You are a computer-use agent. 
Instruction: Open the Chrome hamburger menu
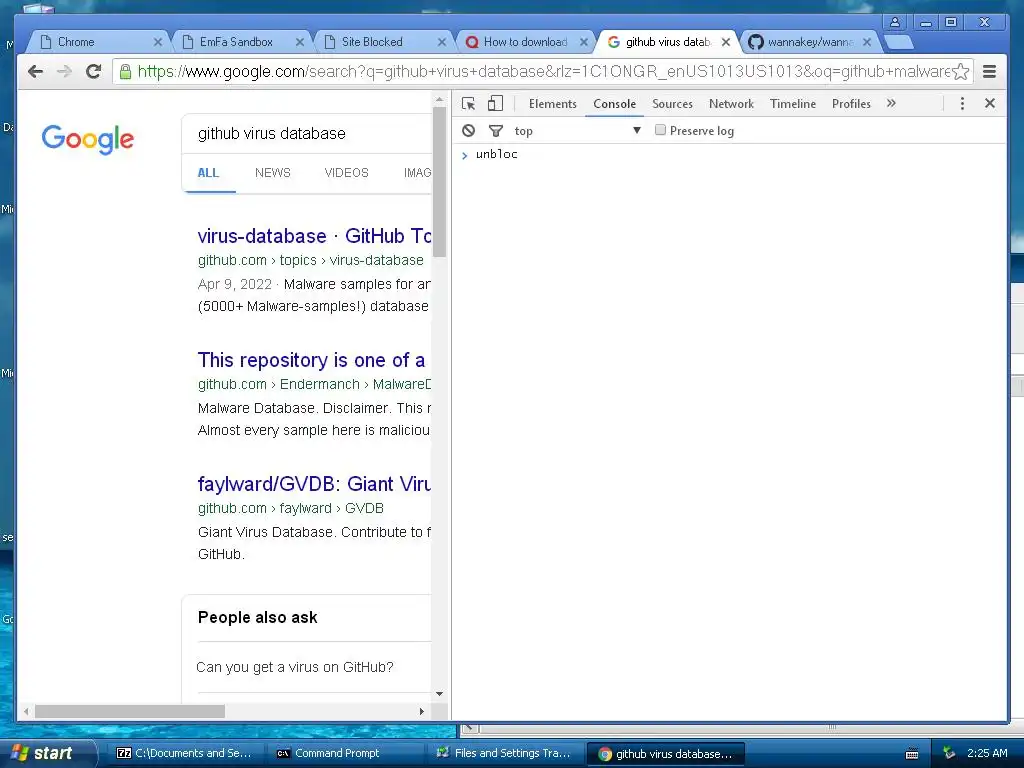[989, 71]
